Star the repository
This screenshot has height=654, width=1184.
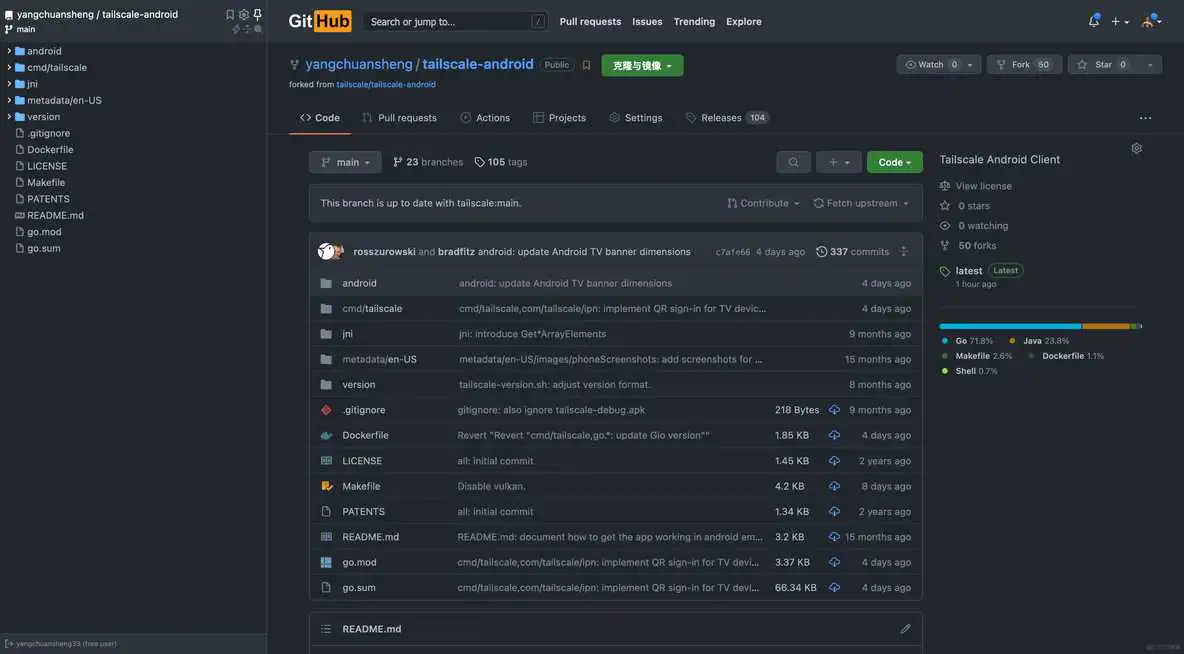click(x=1102, y=65)
